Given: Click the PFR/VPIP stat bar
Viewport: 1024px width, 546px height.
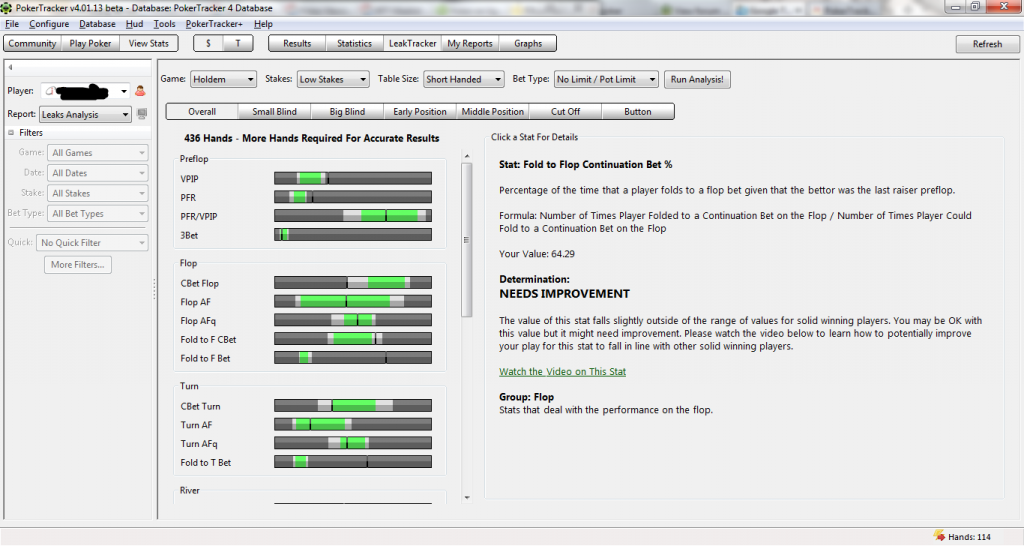Looking at the screenshot, I should [353, 216].
